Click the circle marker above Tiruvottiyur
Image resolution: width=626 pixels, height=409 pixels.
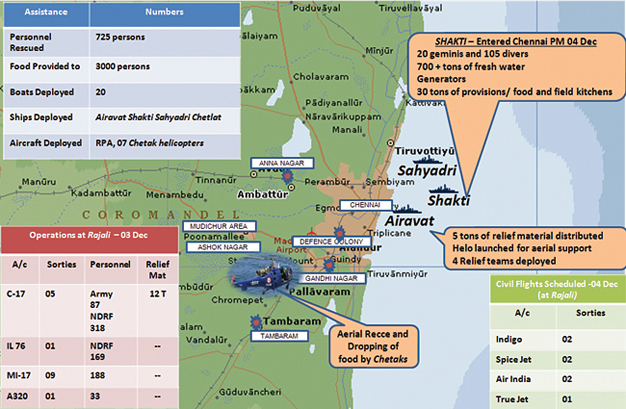pyautogui.click(x=390, y=143)
